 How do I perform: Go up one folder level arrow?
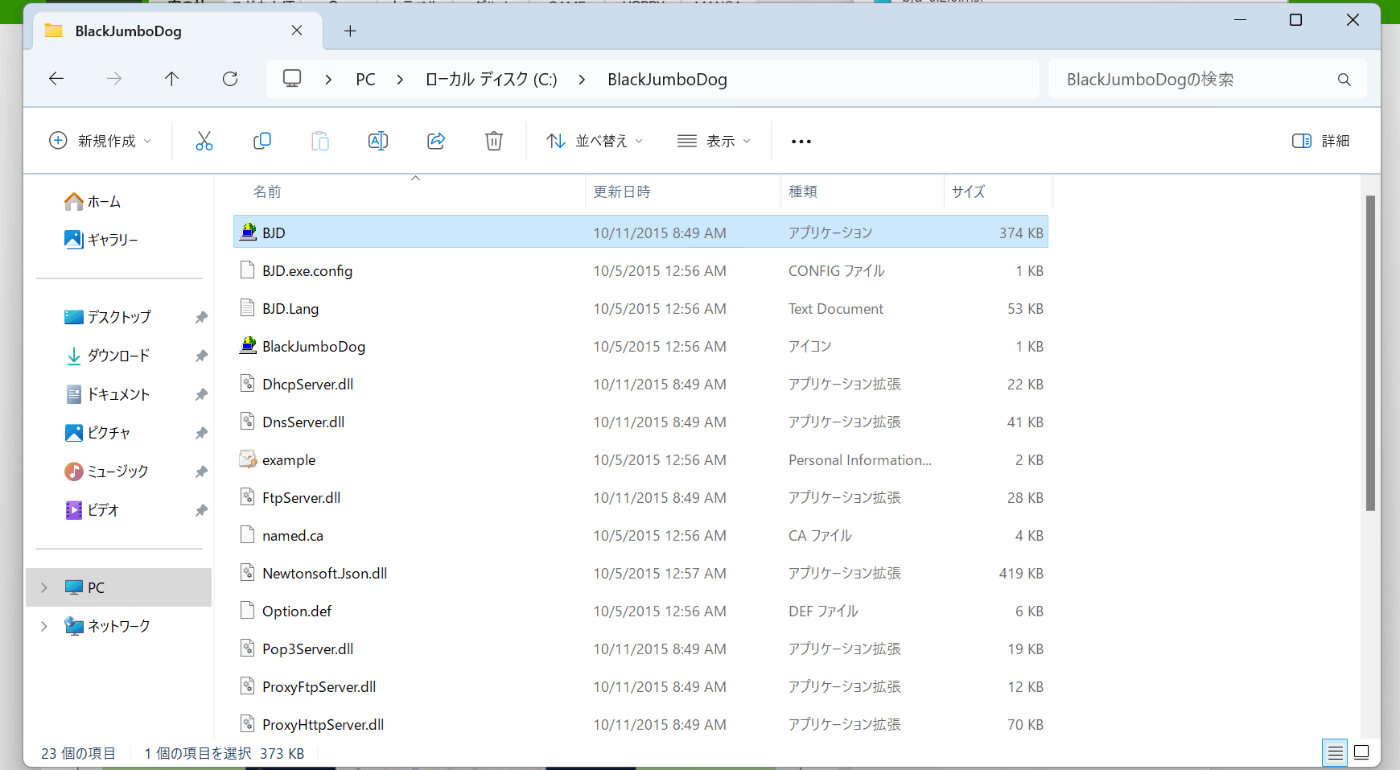coord(172,79)
